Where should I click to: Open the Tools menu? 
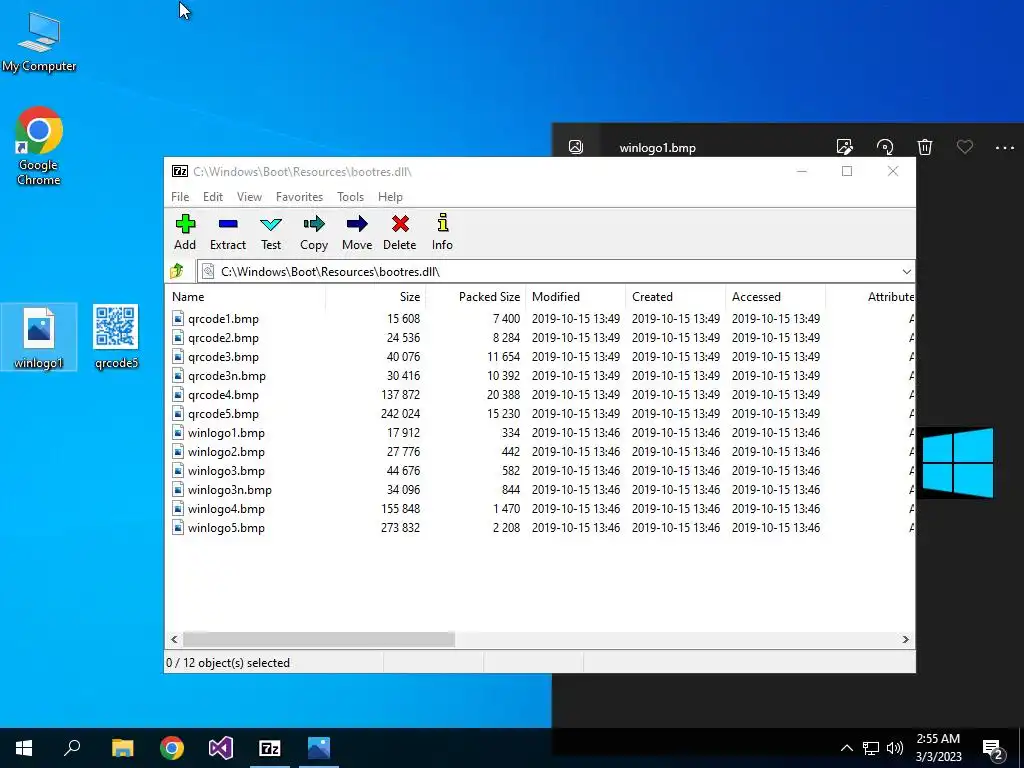(x=350, y=197)
